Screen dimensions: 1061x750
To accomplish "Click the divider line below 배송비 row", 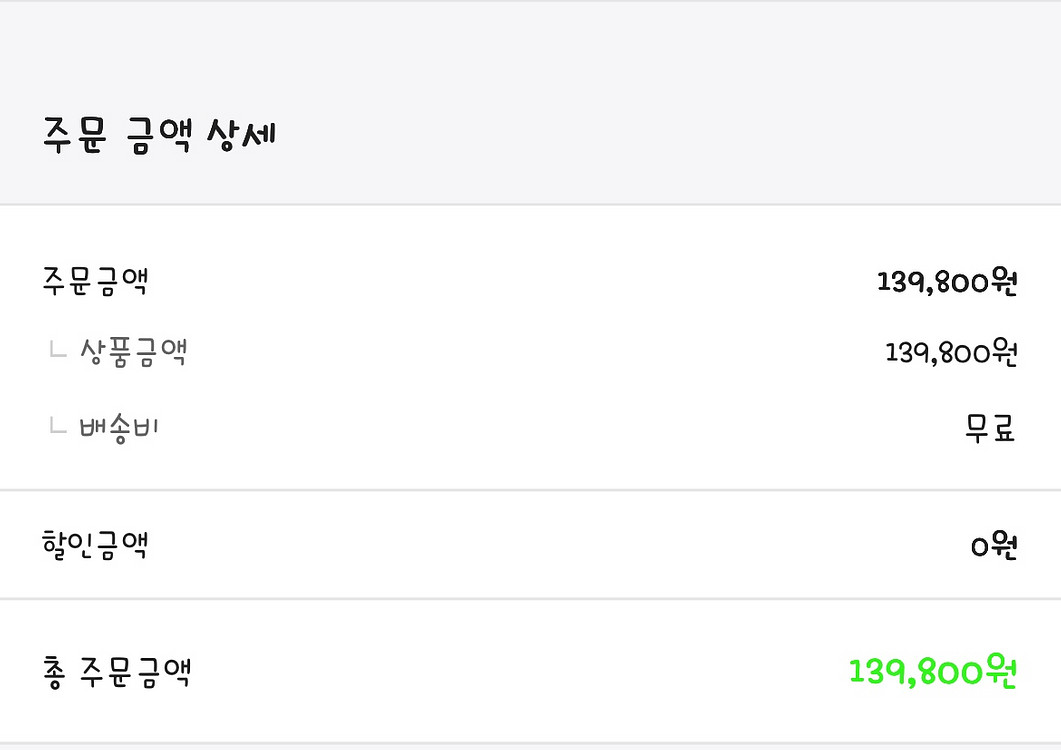I will click(x=530, y=489).
